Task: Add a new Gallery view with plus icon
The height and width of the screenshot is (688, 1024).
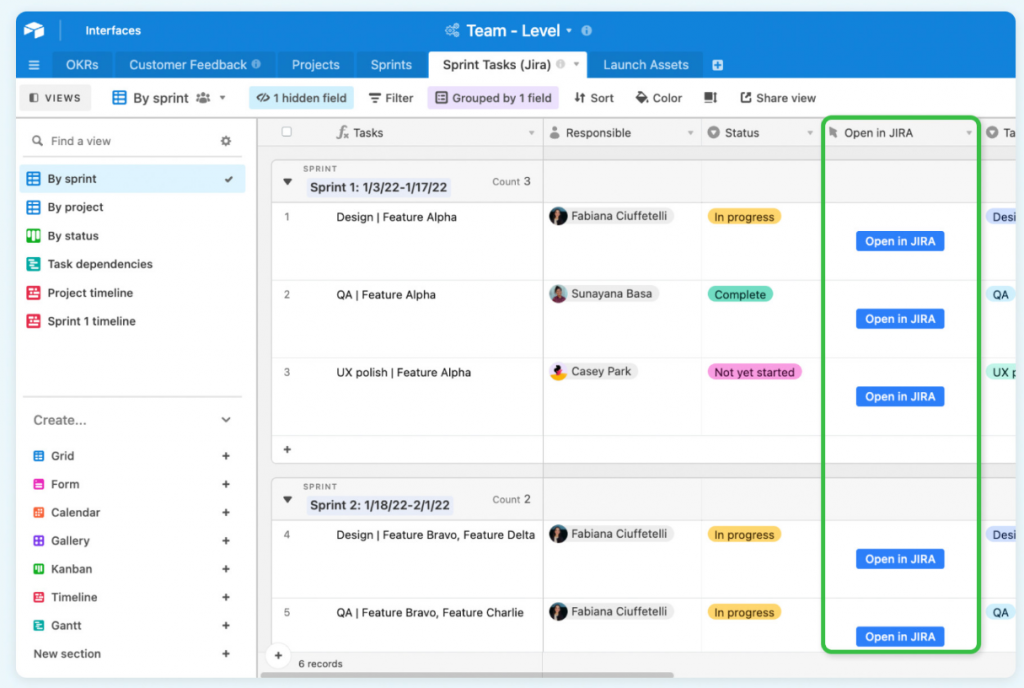Action: [225, 540]
